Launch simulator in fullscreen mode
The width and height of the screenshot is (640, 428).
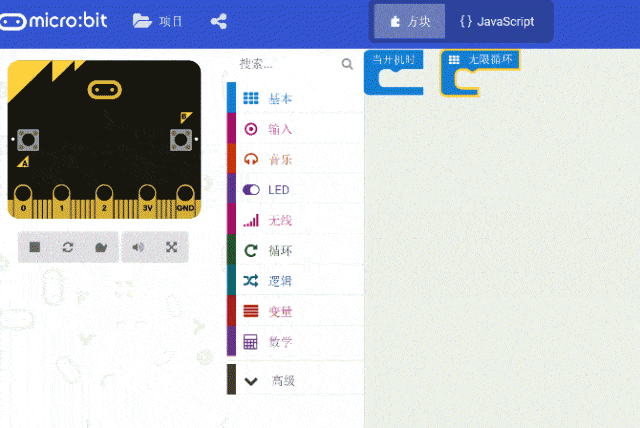click(171, 247)
